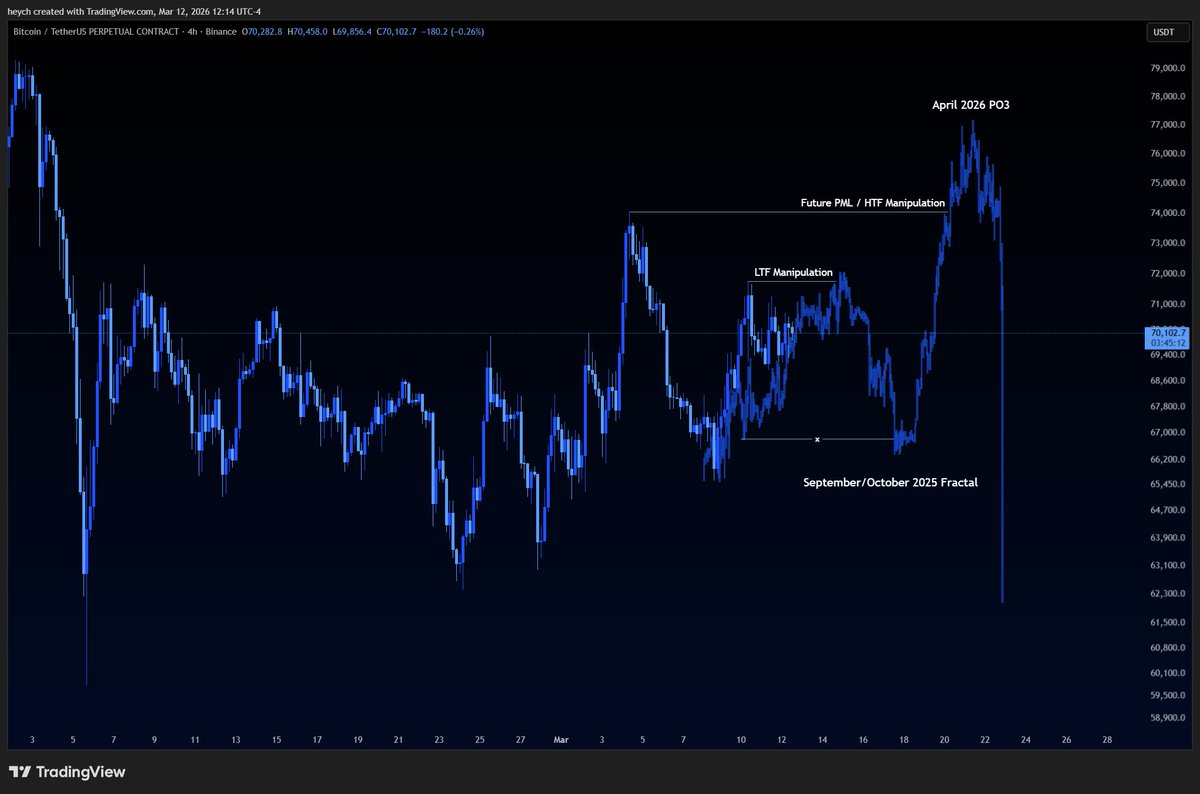
Task: Click the 60,100.0 price axis label
Action: pyautogui.click(x=1168, y=673)
